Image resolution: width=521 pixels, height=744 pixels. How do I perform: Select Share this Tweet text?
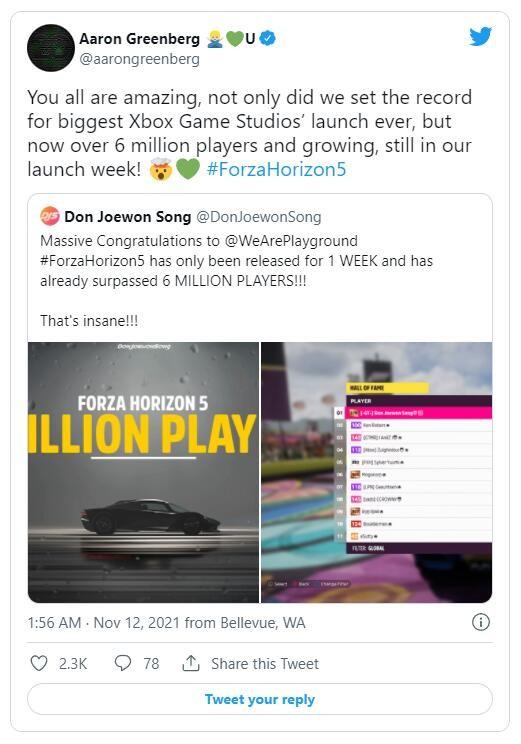[x=265, y=663]
